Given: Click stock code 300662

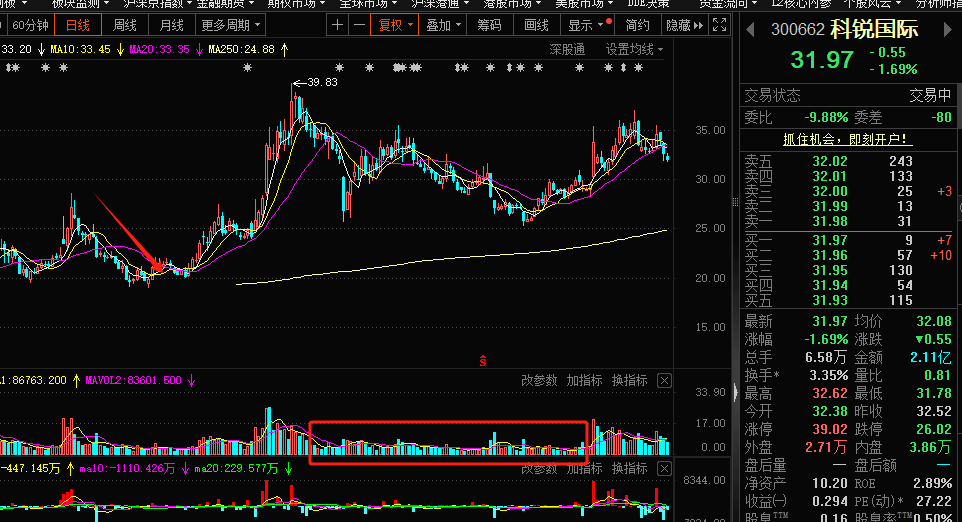Looking at the screenshot, I should [798, 29].
